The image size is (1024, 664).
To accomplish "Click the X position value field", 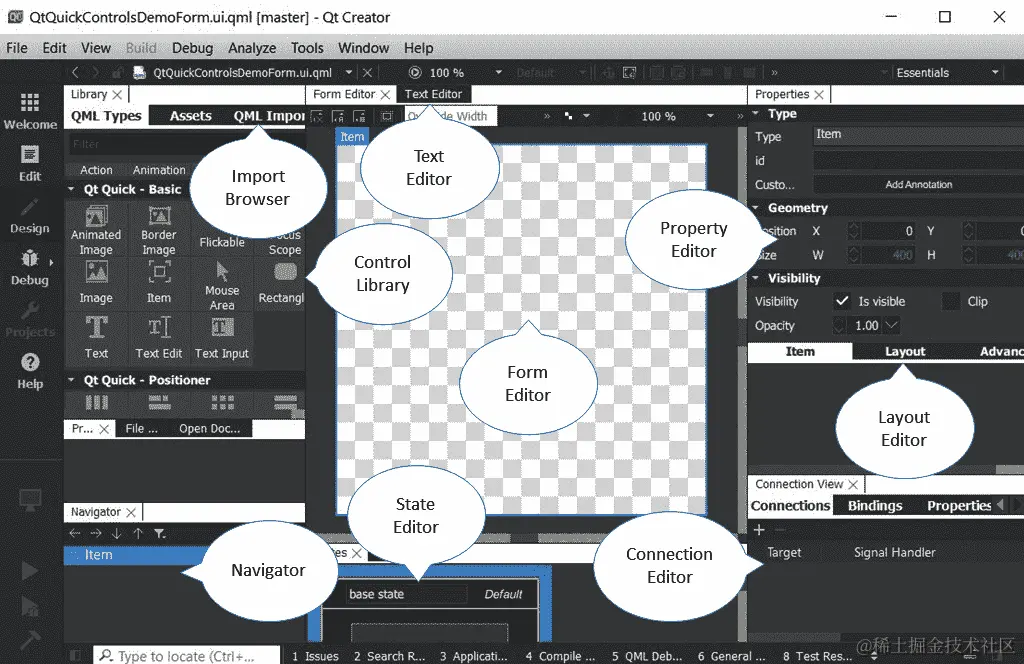I will pos(886,230).
